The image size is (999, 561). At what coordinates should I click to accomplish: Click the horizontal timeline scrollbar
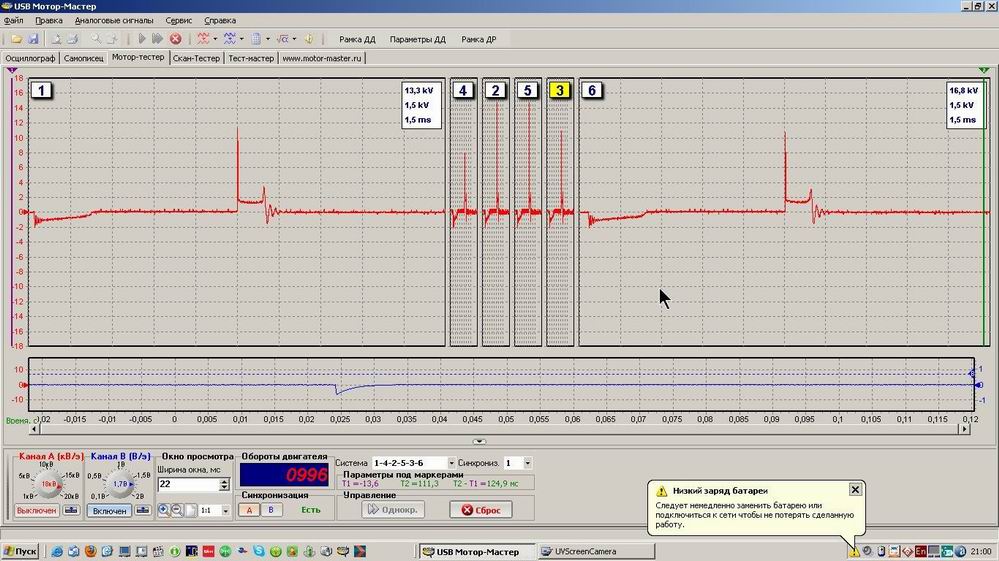pos(499,429)
